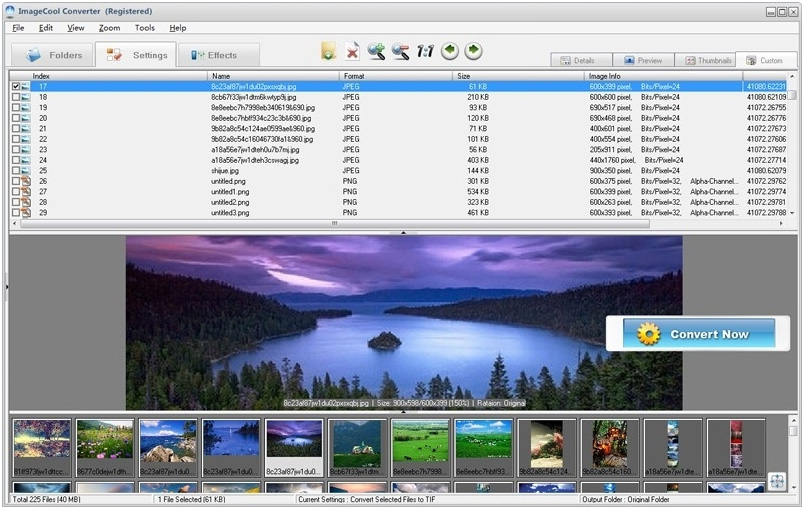Go to next image with green right arrow

tap(473, 51)
